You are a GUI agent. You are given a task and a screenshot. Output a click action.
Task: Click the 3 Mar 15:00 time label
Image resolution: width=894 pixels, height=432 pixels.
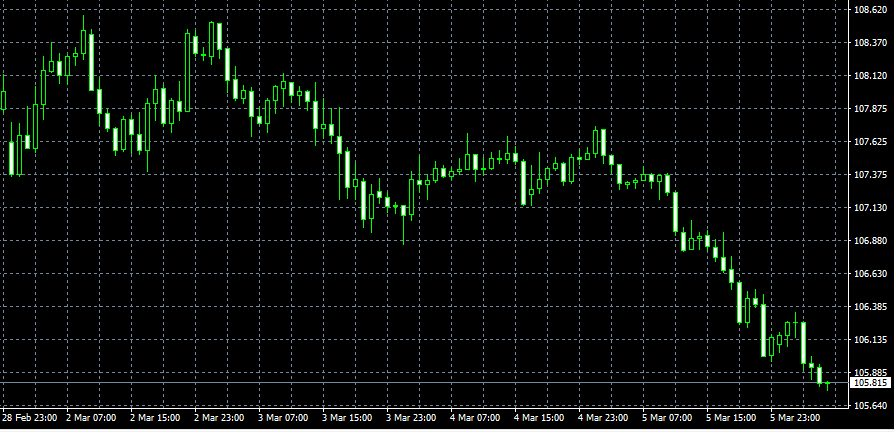(x=347, y=418)
